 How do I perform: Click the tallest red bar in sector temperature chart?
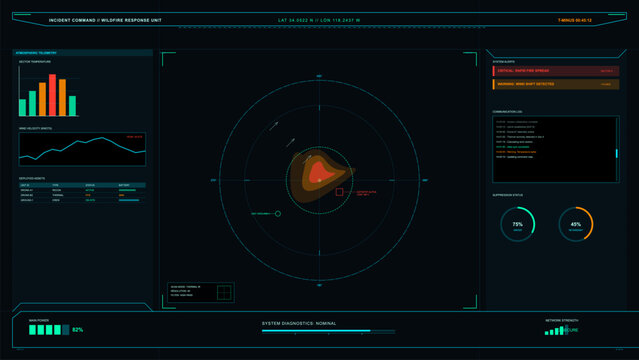click(53, 95)
